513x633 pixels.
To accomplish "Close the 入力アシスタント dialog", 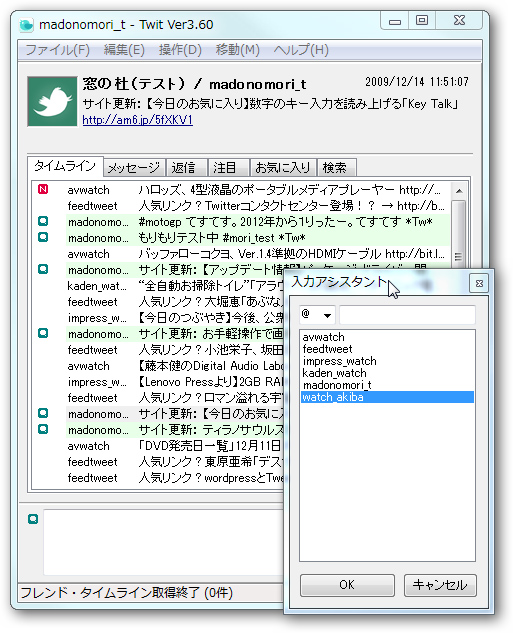I will (479, 283).
